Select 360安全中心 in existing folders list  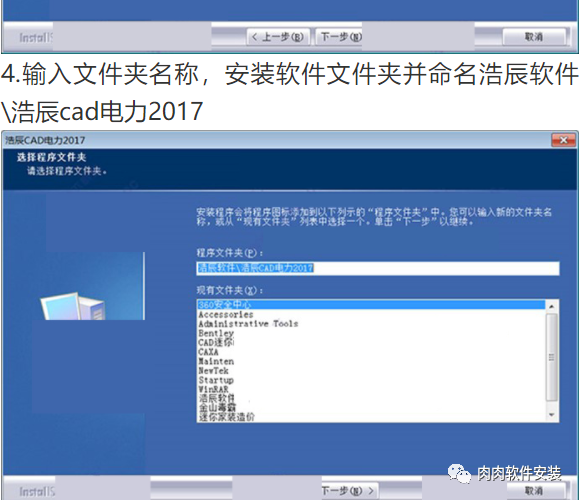[x=371, y=305]
